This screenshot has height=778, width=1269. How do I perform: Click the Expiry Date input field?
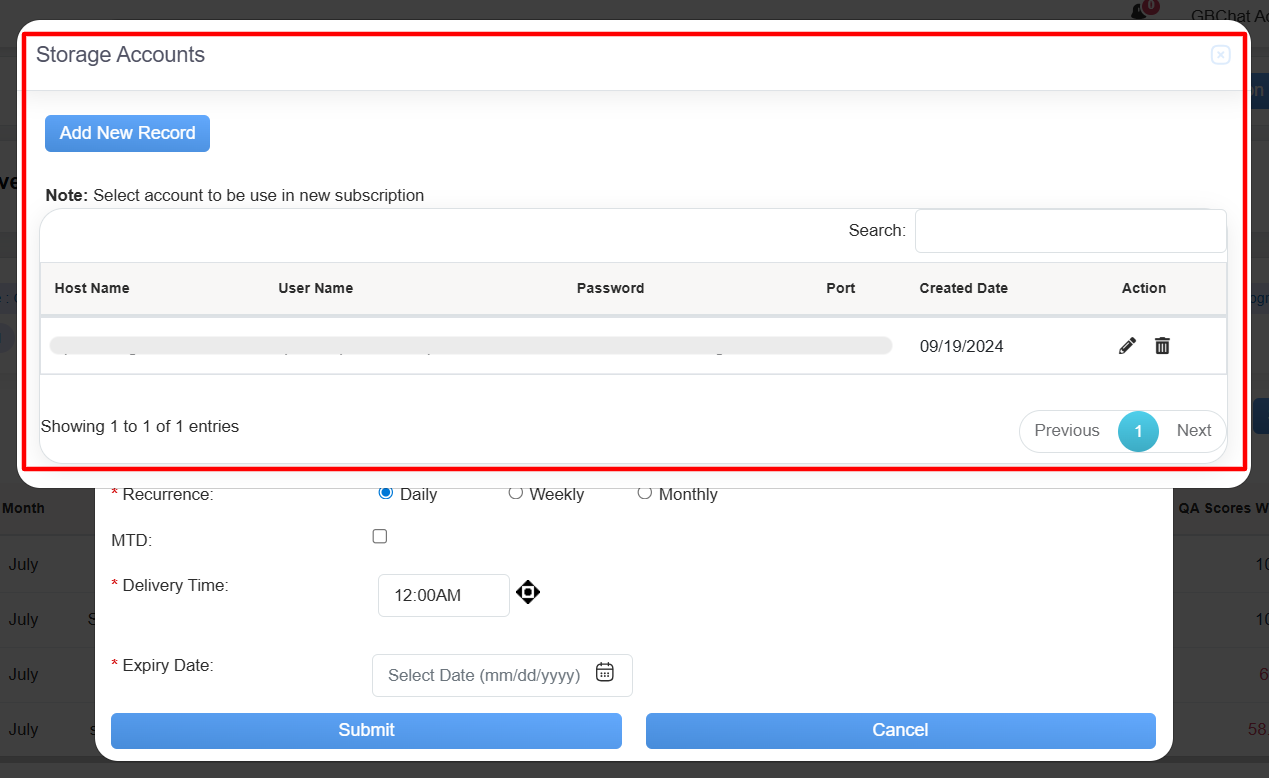tap(484, 675)
